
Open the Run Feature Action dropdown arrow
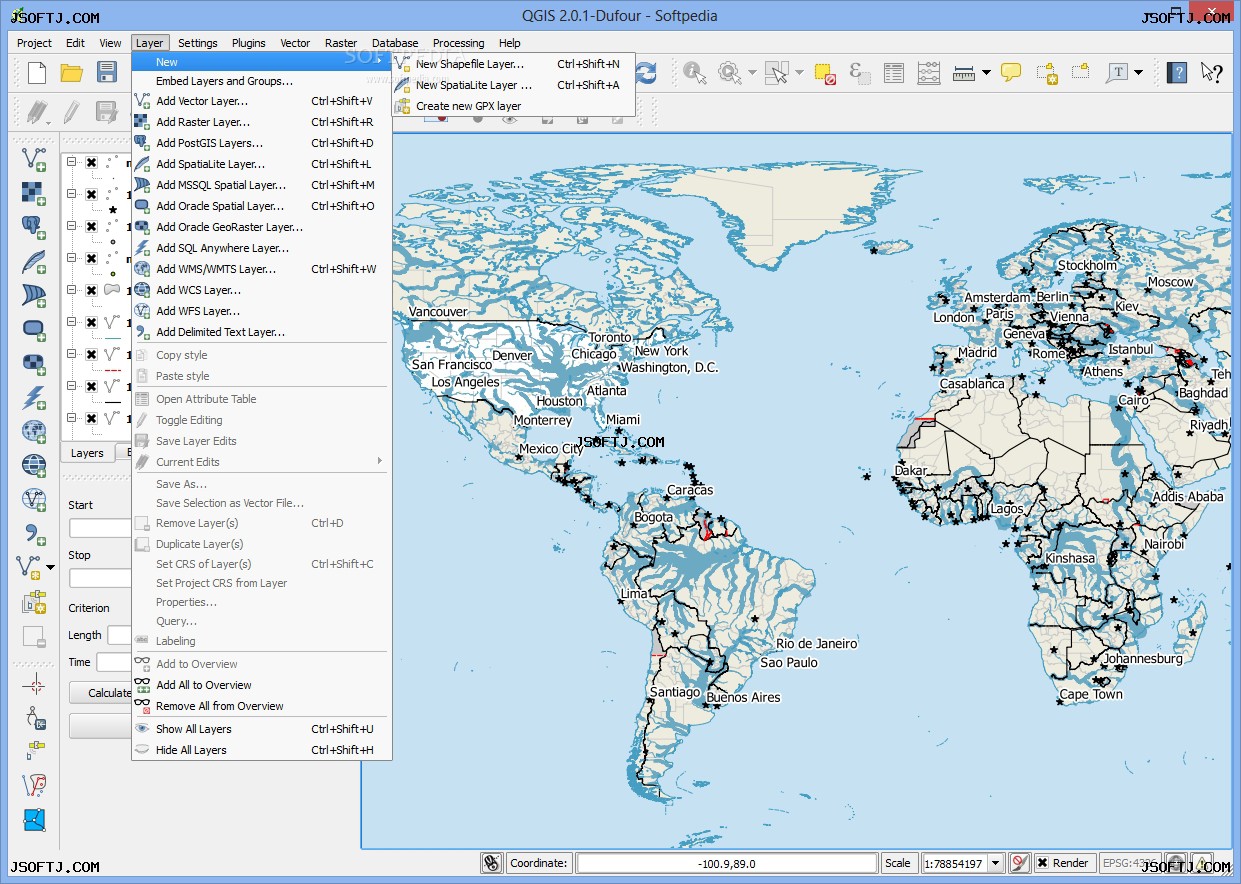[751, 72]
